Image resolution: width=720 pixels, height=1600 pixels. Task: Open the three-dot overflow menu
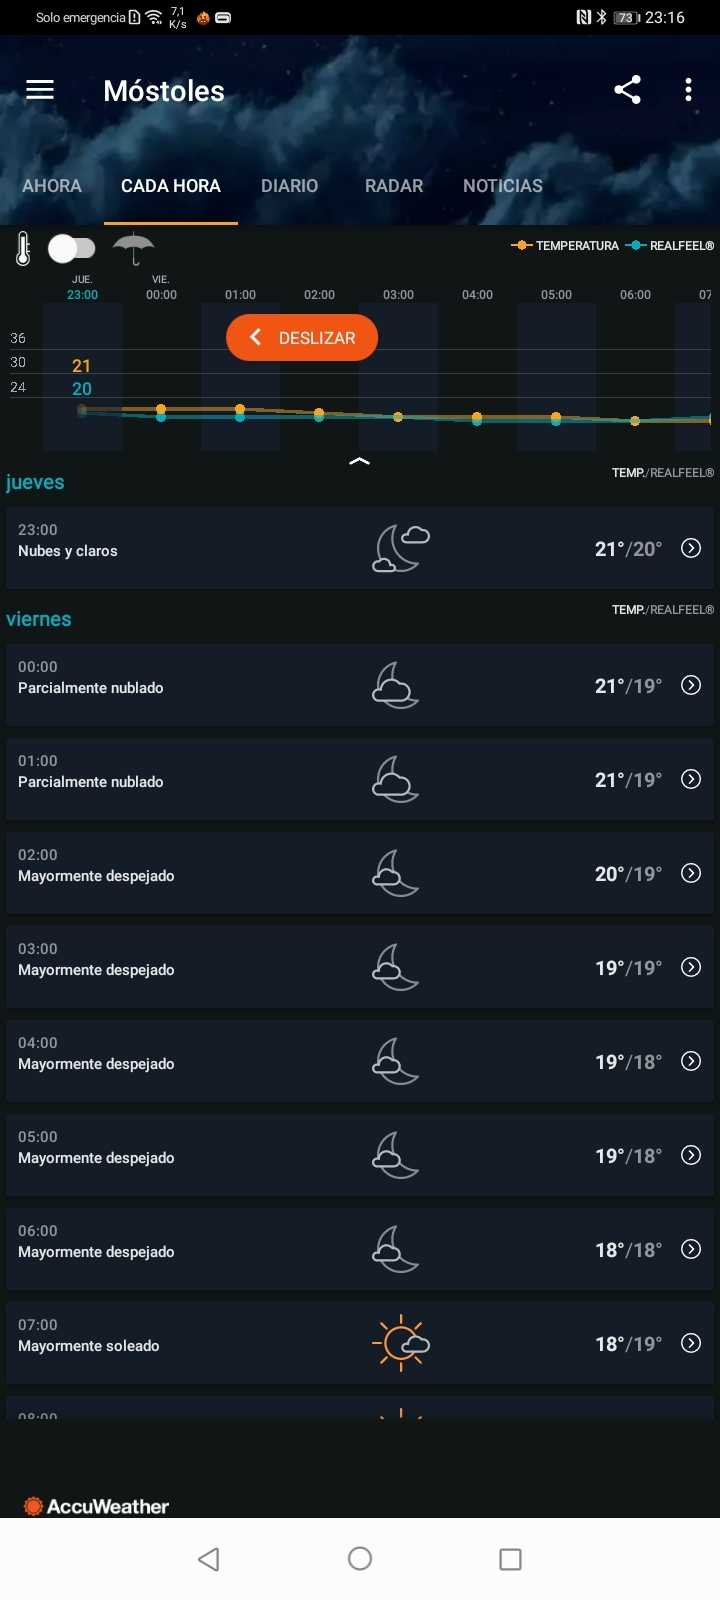pos(688,90)
